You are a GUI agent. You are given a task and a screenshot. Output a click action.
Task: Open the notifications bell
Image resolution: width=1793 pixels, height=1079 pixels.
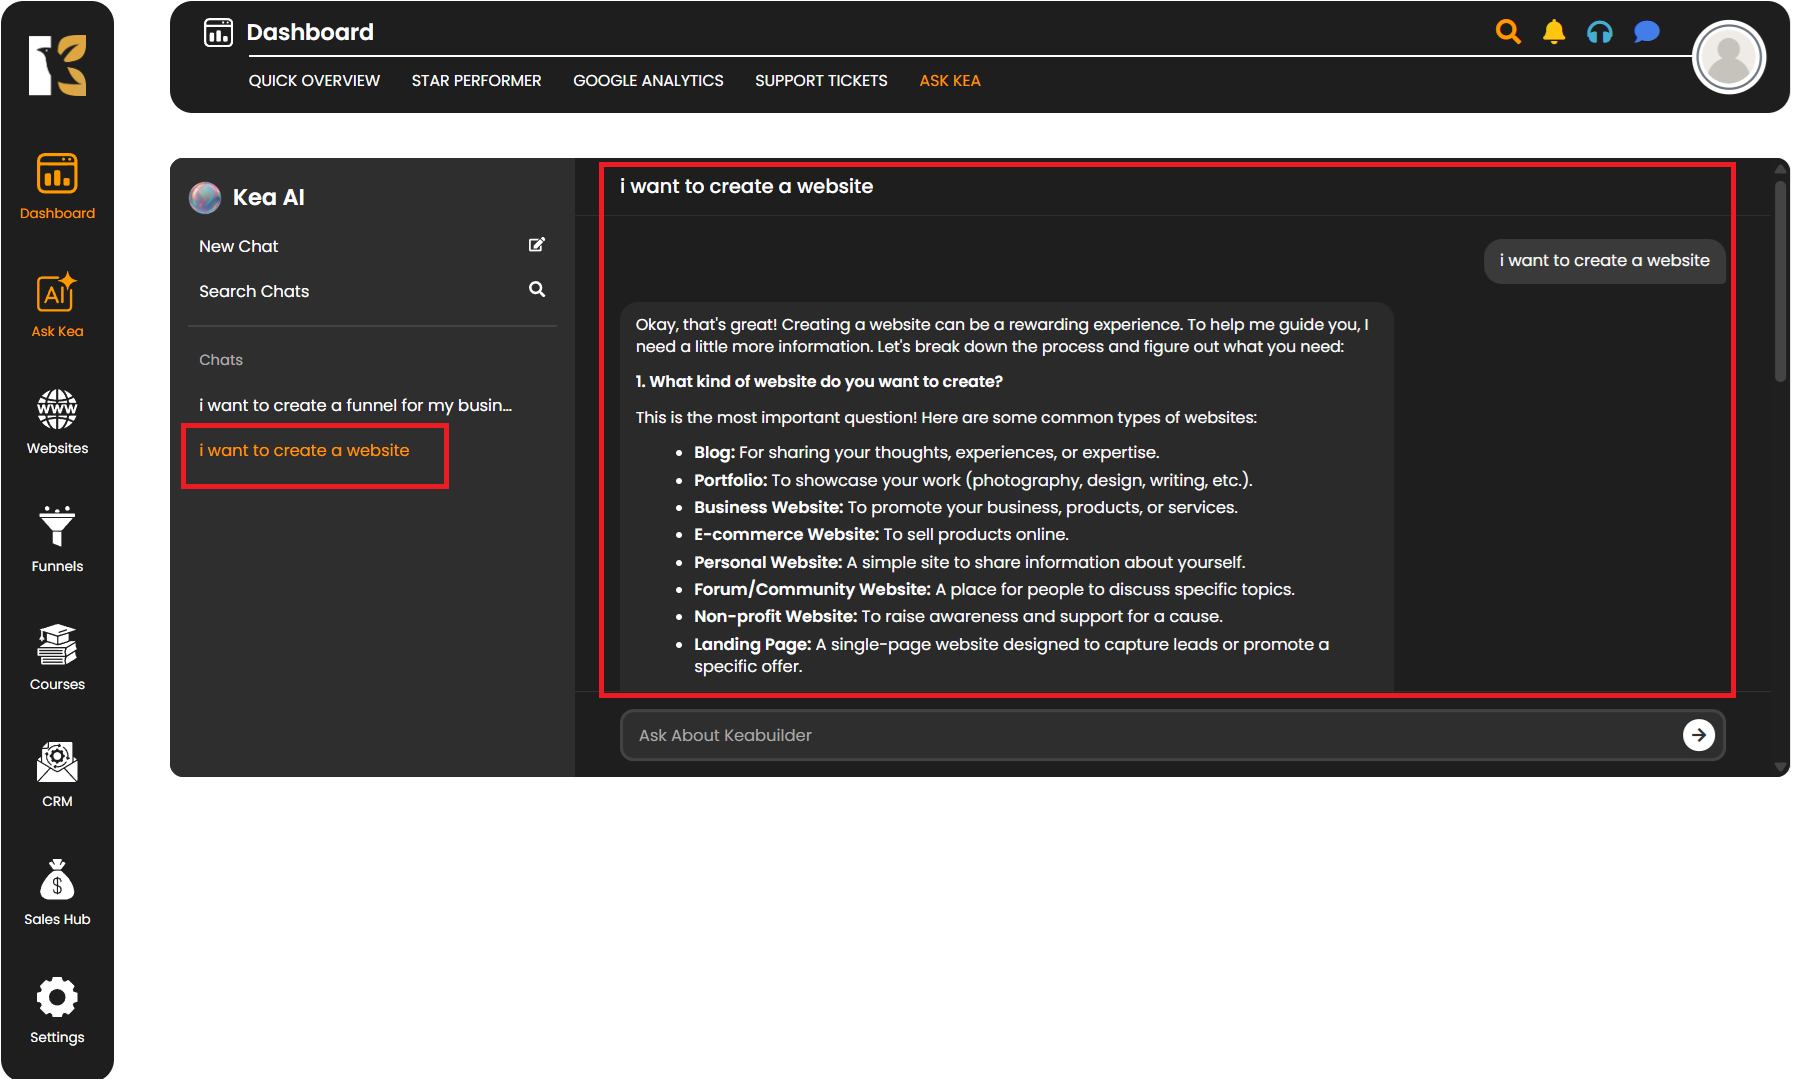click(1554, 32)
